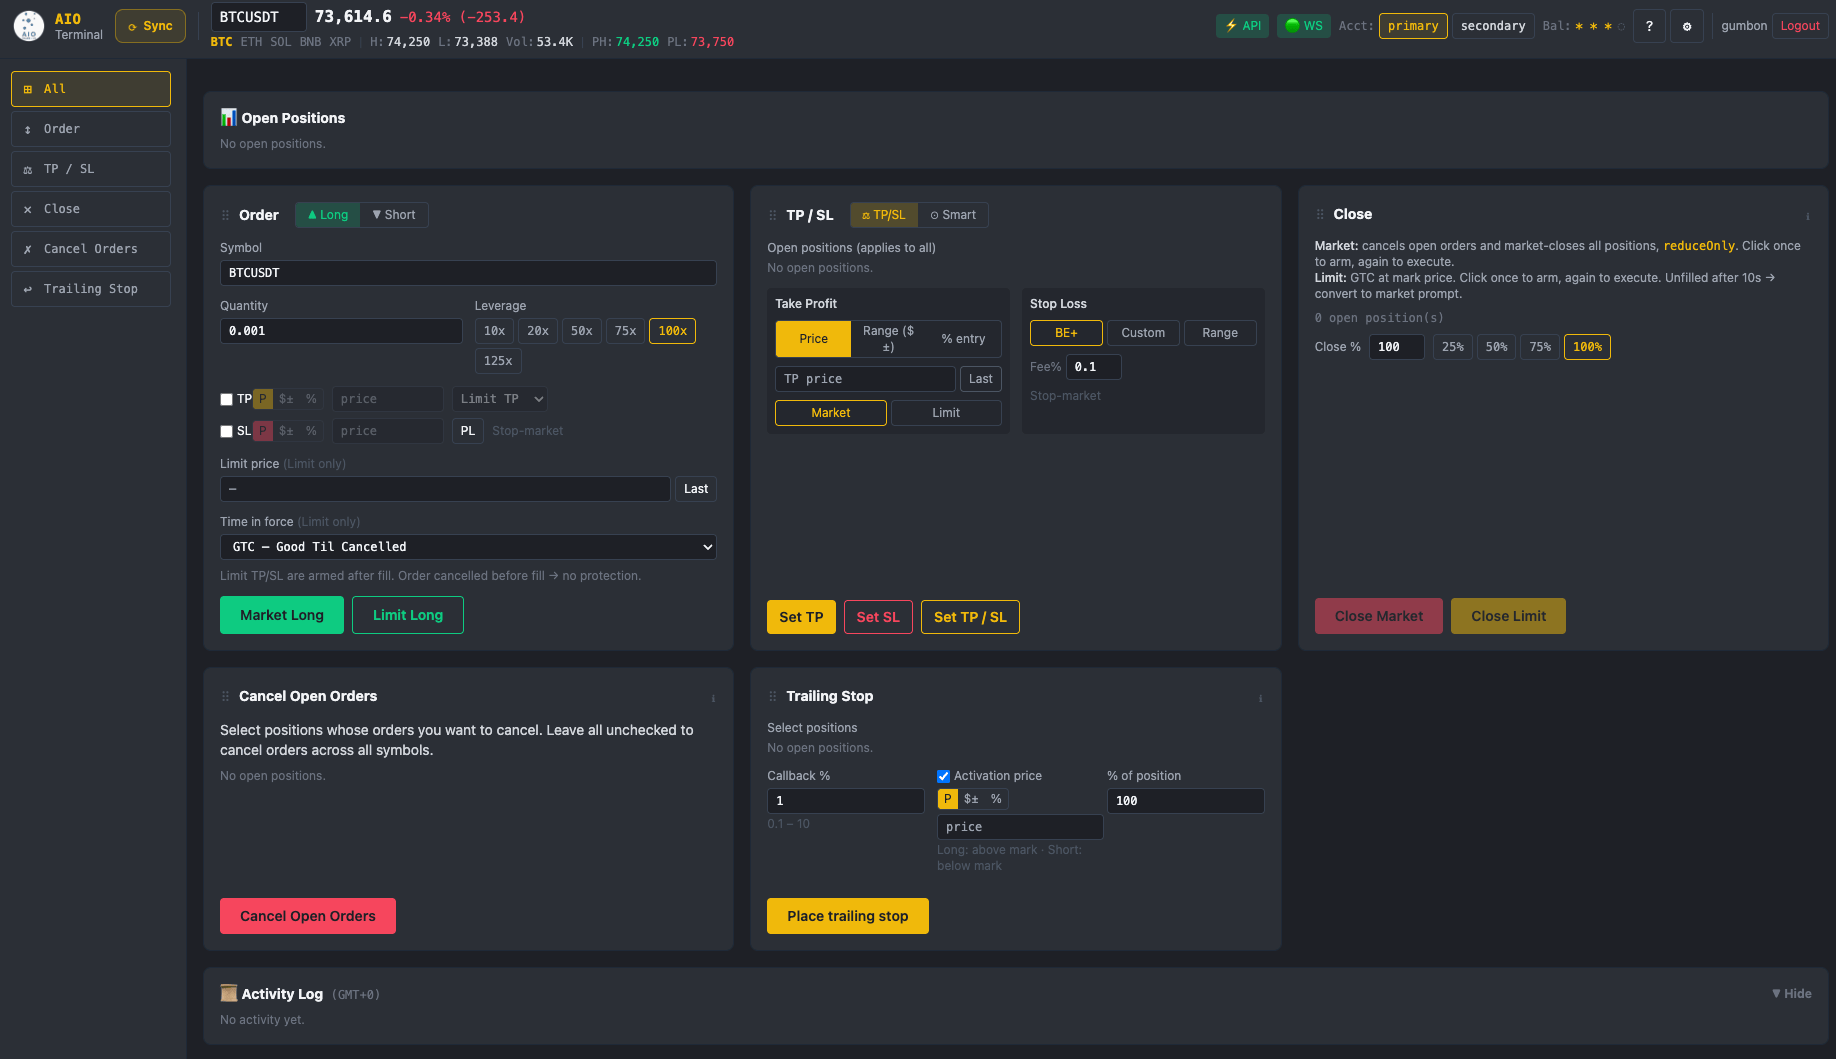Switch to primary account
Image resolution: width=1836 pixels, height=1059 pixels.
click(1413, 26)
